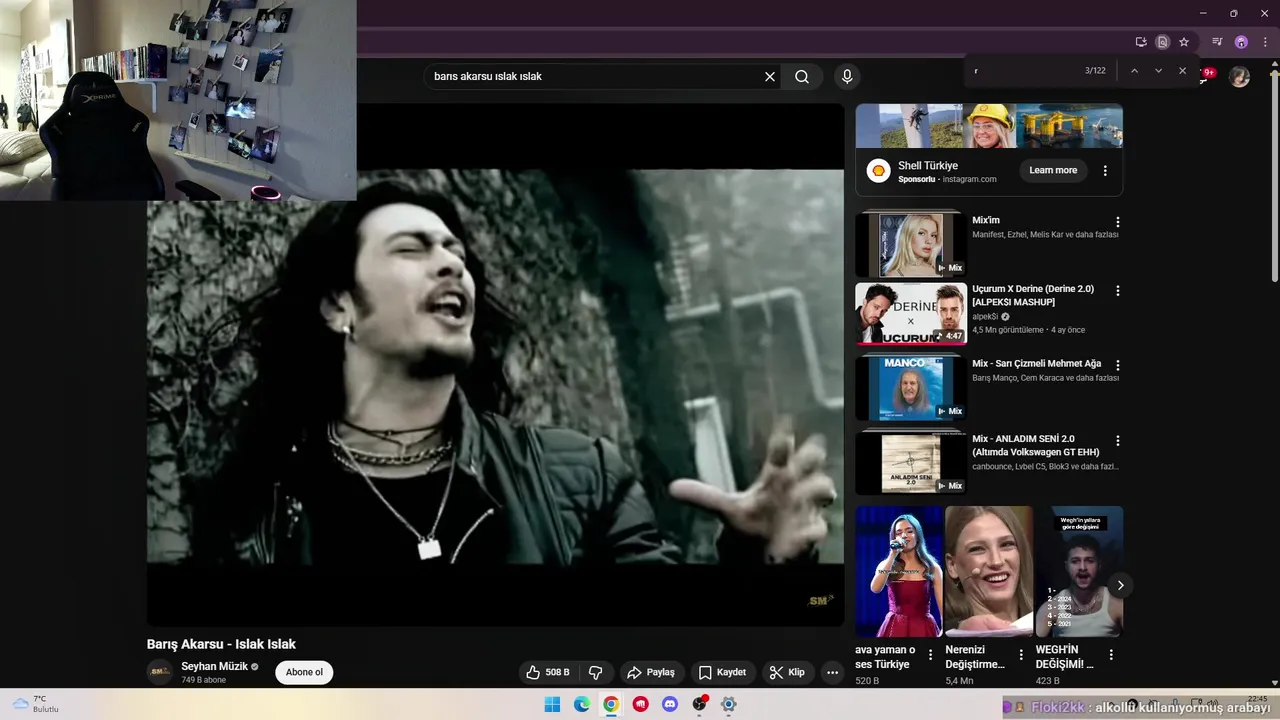
Task: Open alpekŞi channel under mashup video
Action: point(985,316)
